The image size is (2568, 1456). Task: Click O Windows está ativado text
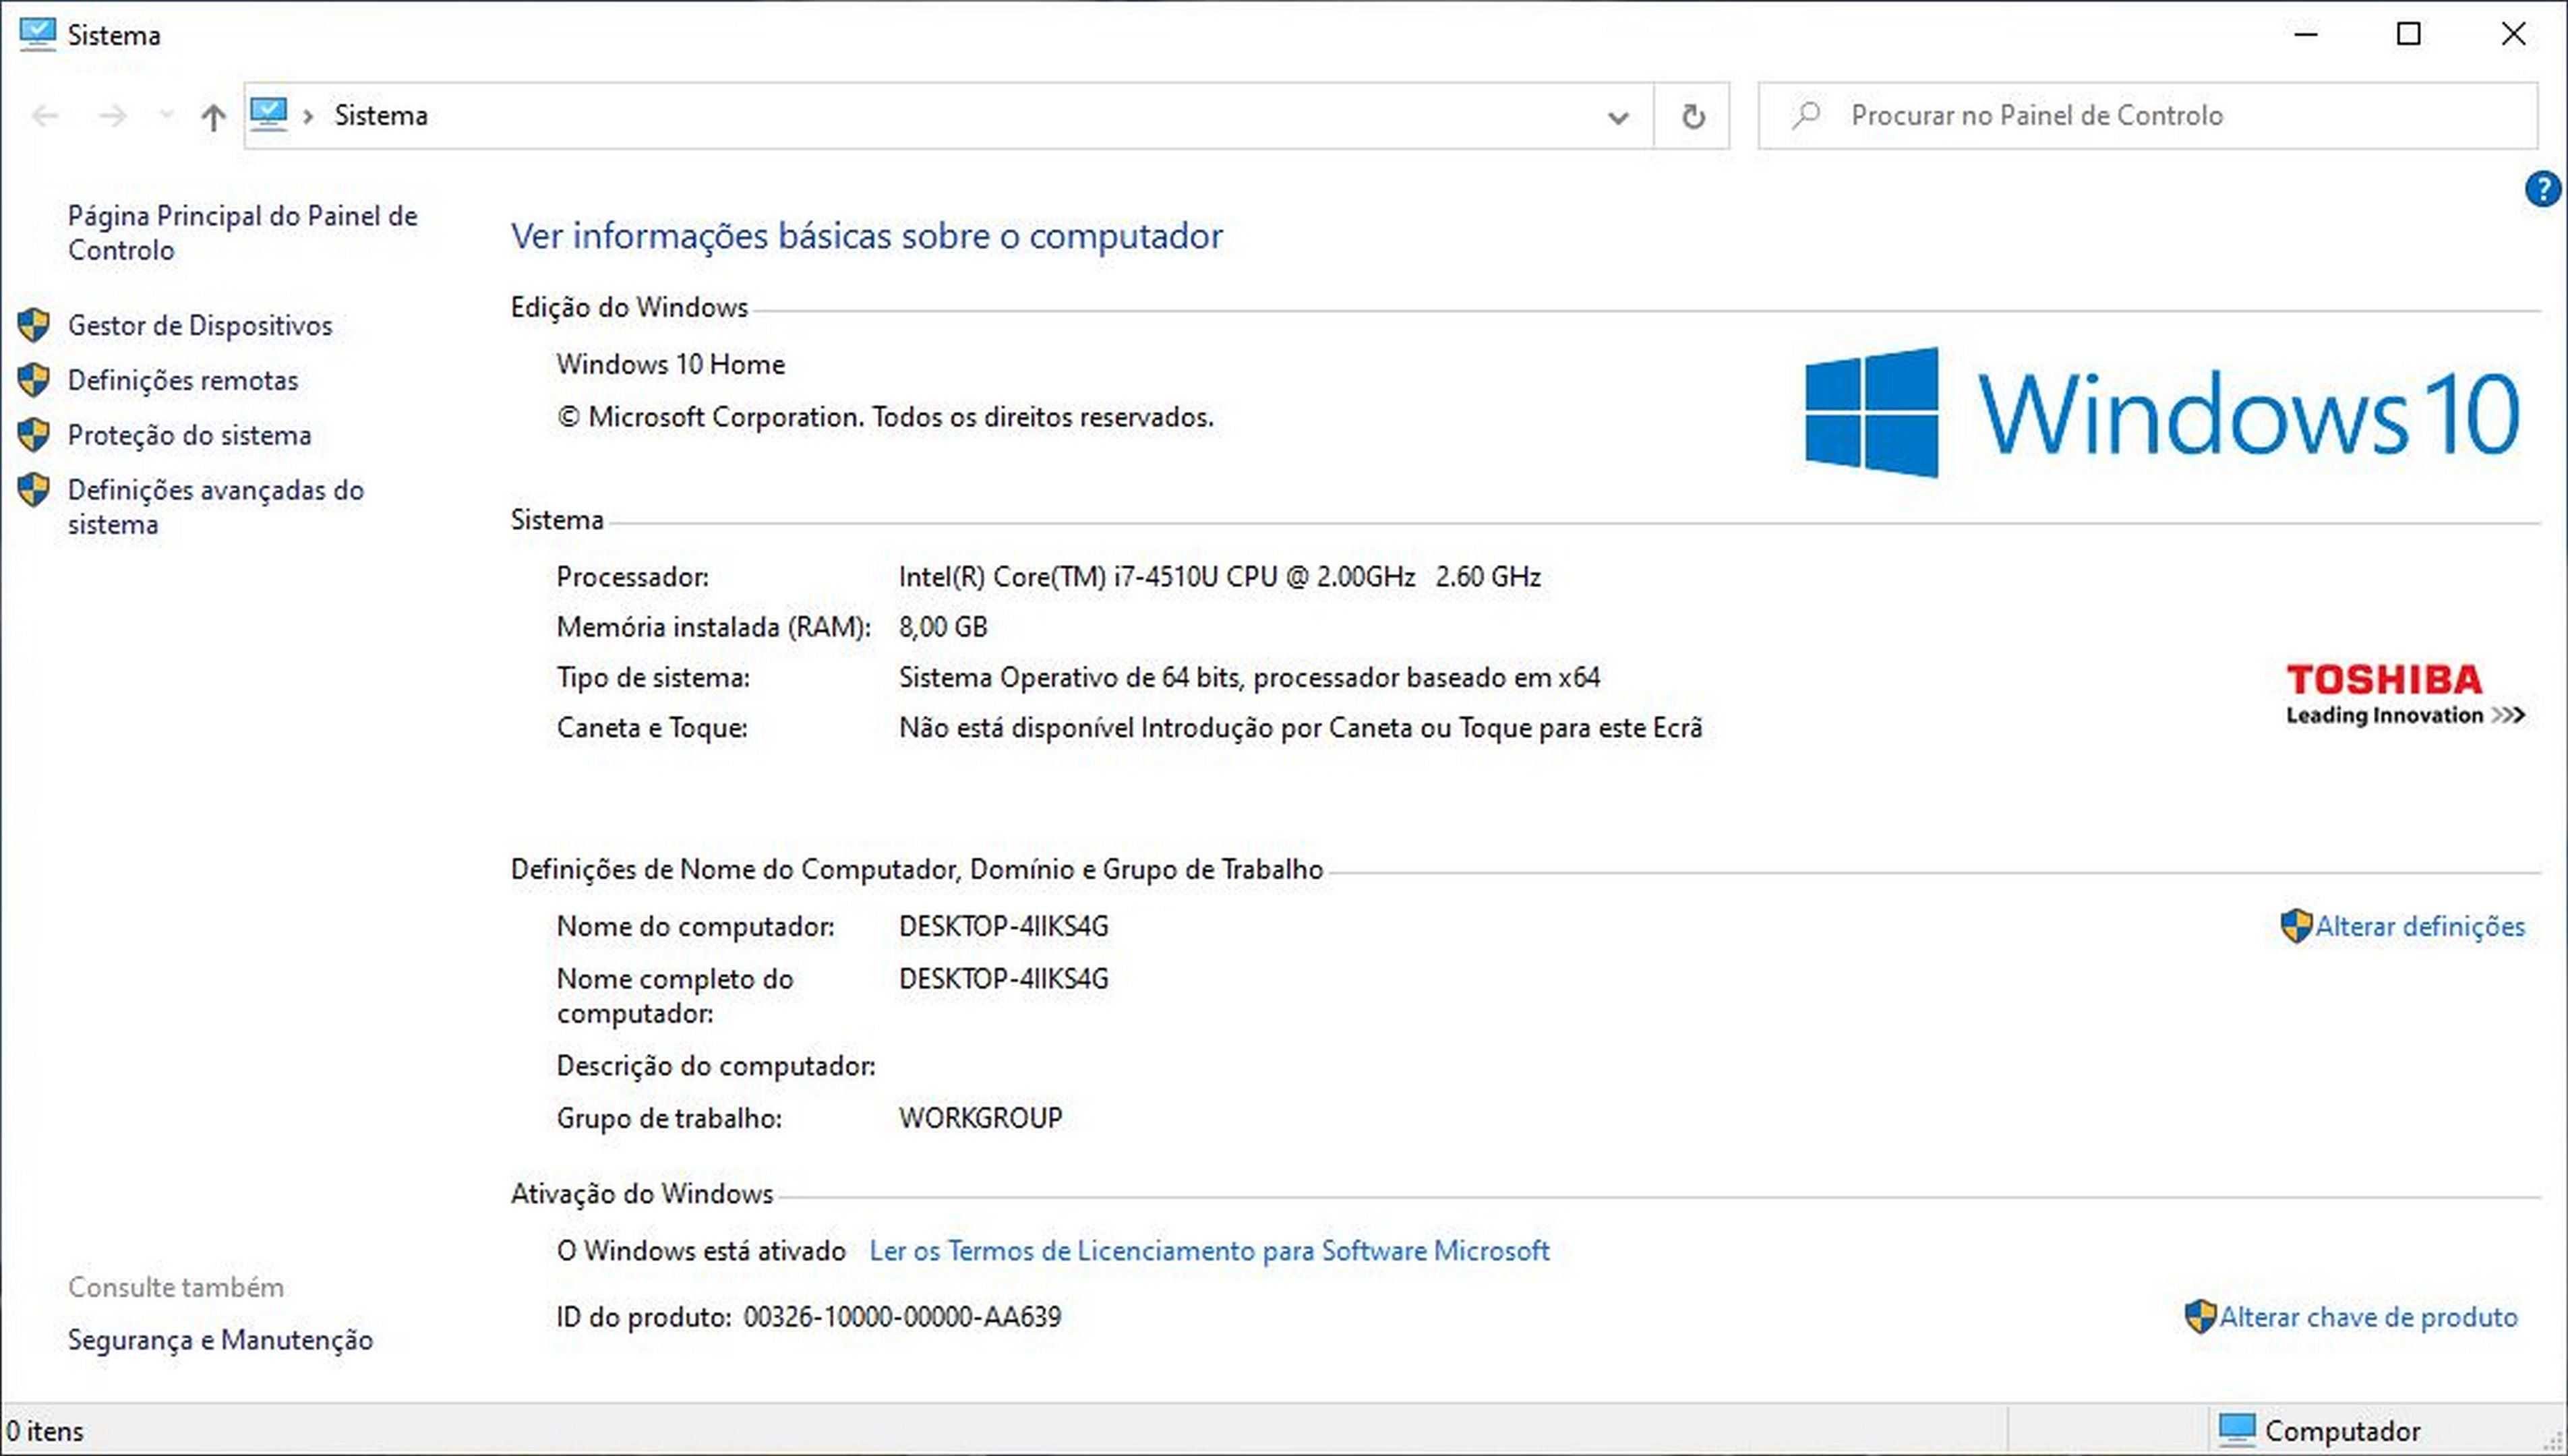(701, 1250)
